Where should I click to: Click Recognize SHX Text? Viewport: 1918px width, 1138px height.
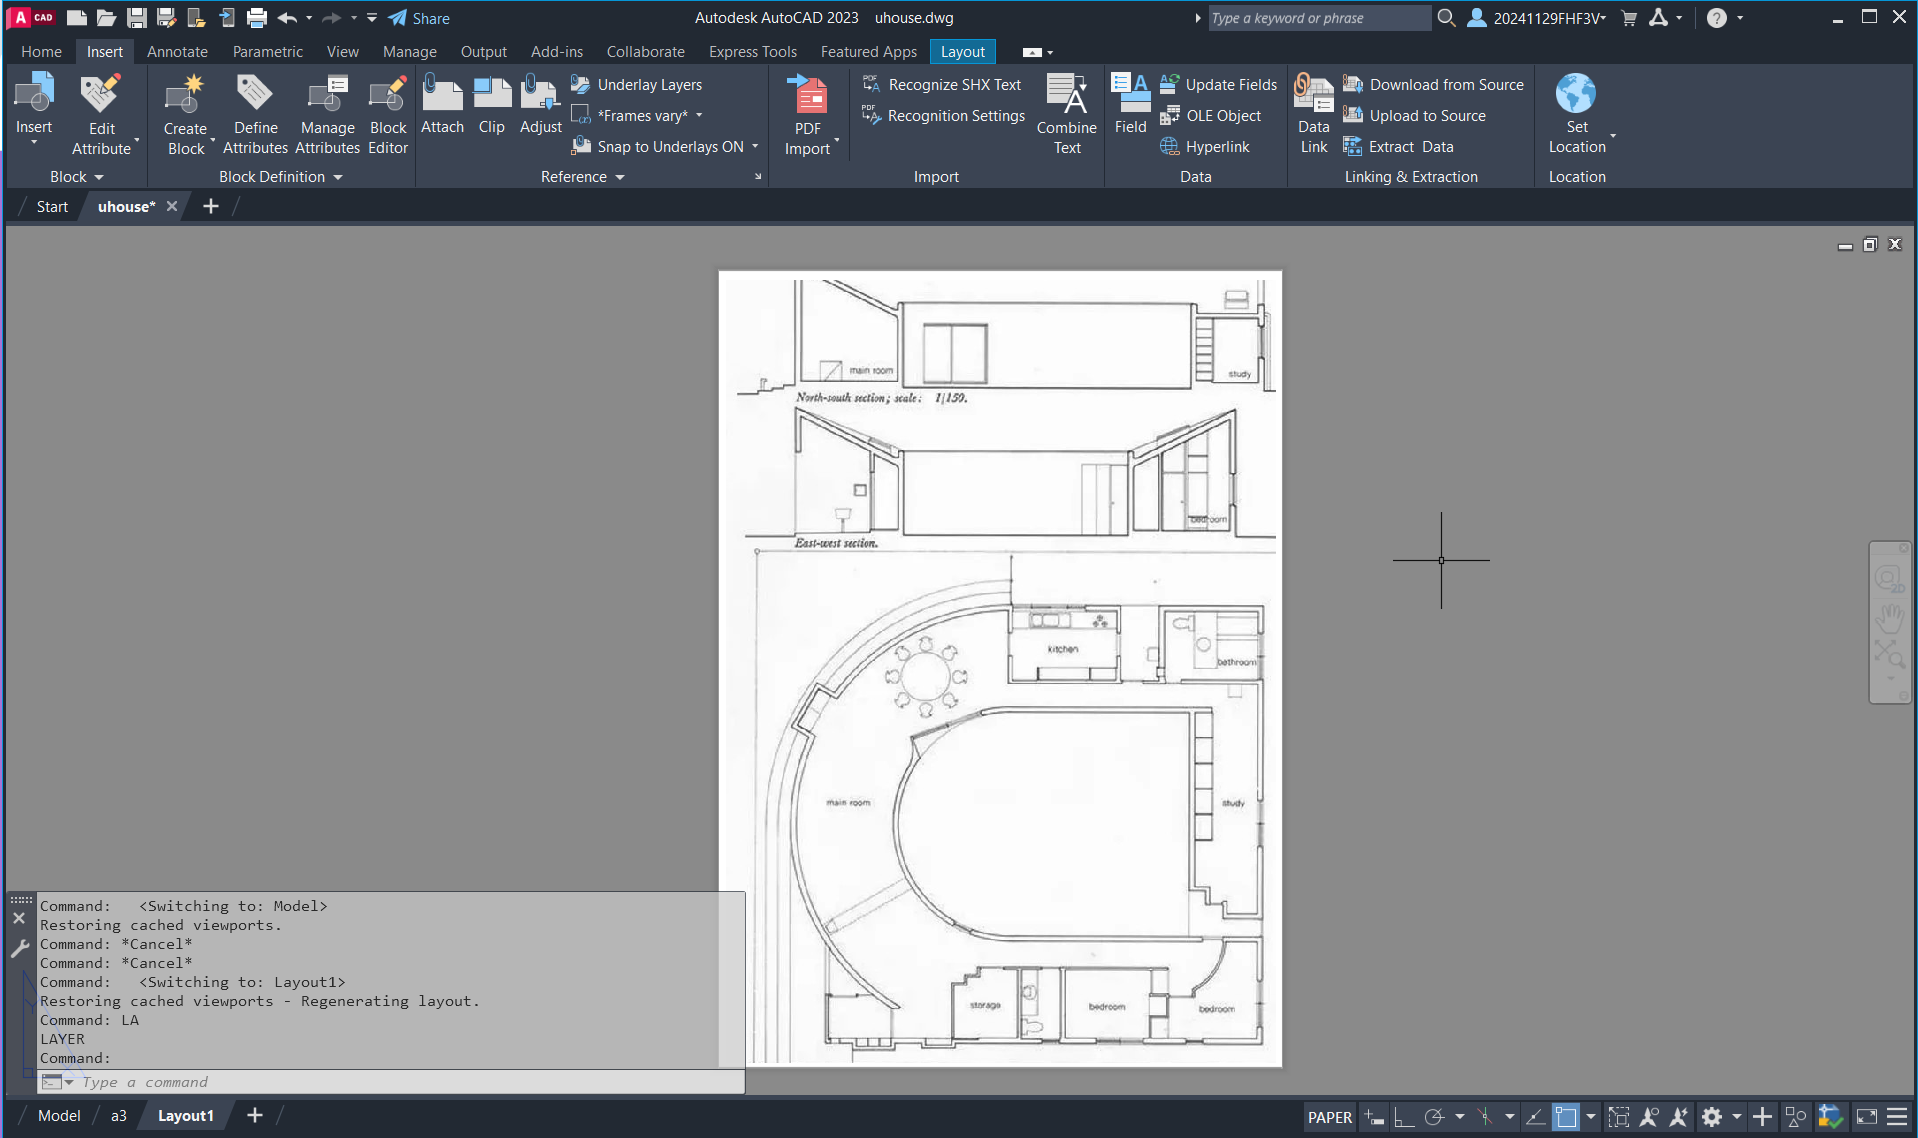tap(942, 85)
